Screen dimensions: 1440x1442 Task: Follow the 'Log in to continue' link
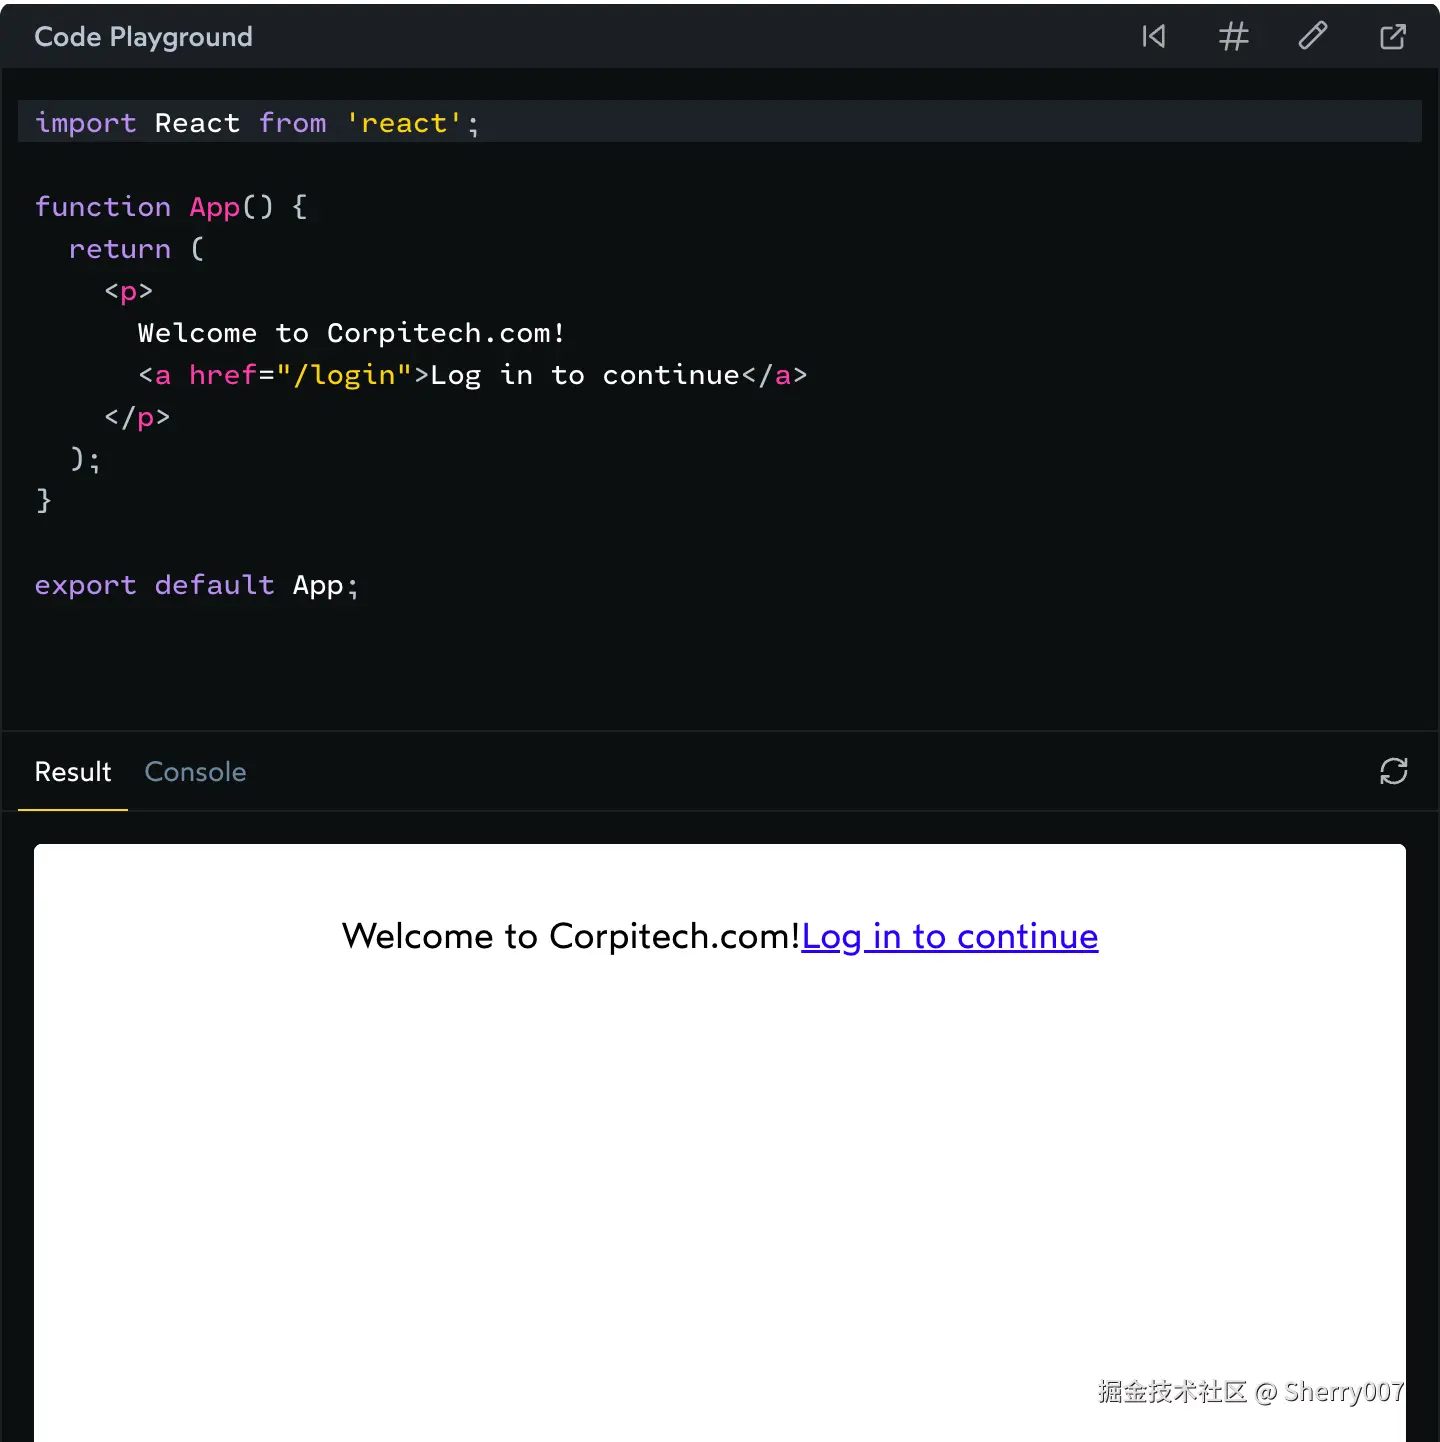(950, 936)
